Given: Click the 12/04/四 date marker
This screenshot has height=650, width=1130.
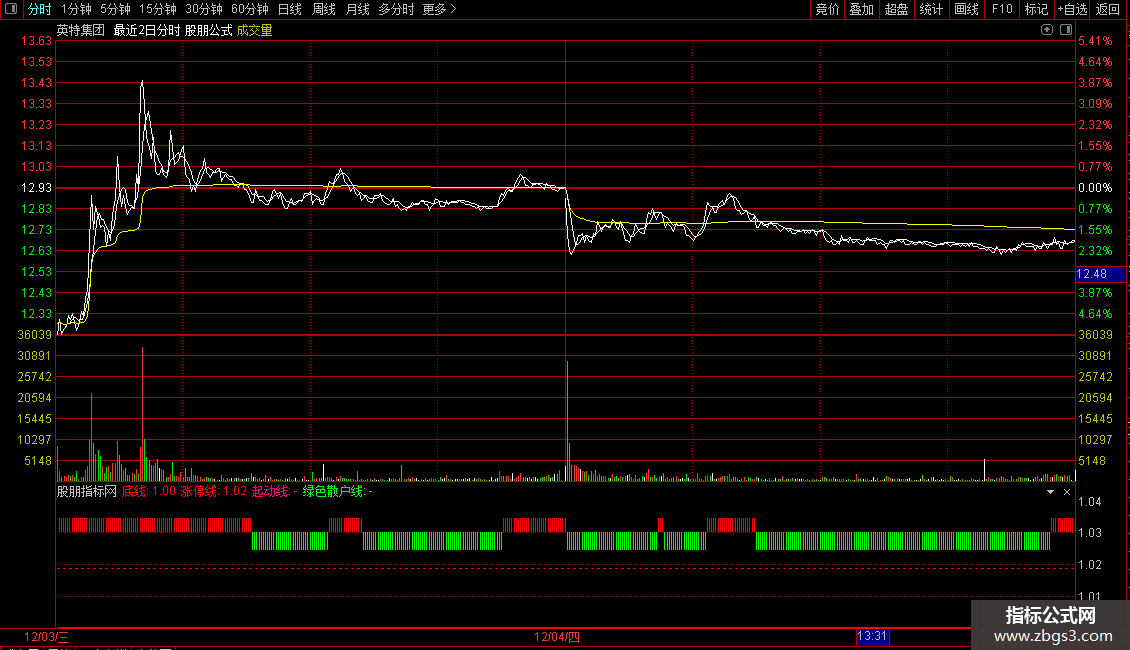Looking at the screenshot, I should tap(557, 636).
